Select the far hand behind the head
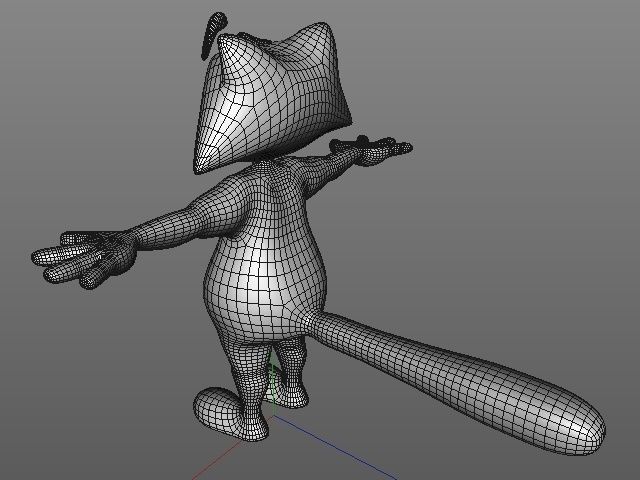 coord(371,149)
